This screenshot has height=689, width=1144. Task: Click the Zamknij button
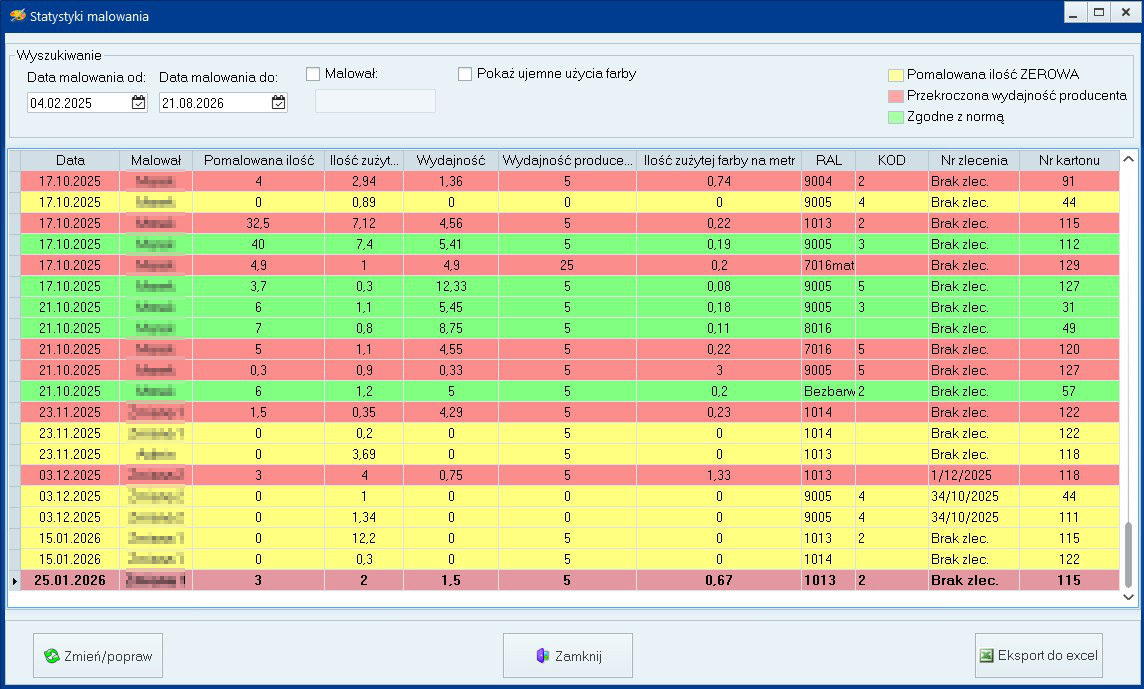(x=568, y=655)
